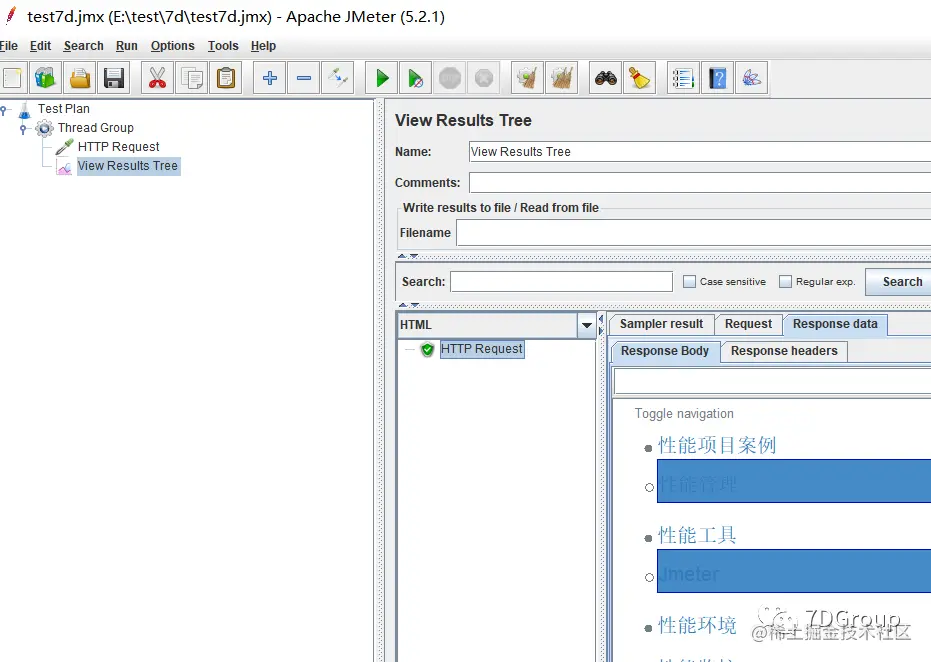This screenshot has height=662, width=931.
Task: Select HTTP Request result entry
Action: point(482,349)
